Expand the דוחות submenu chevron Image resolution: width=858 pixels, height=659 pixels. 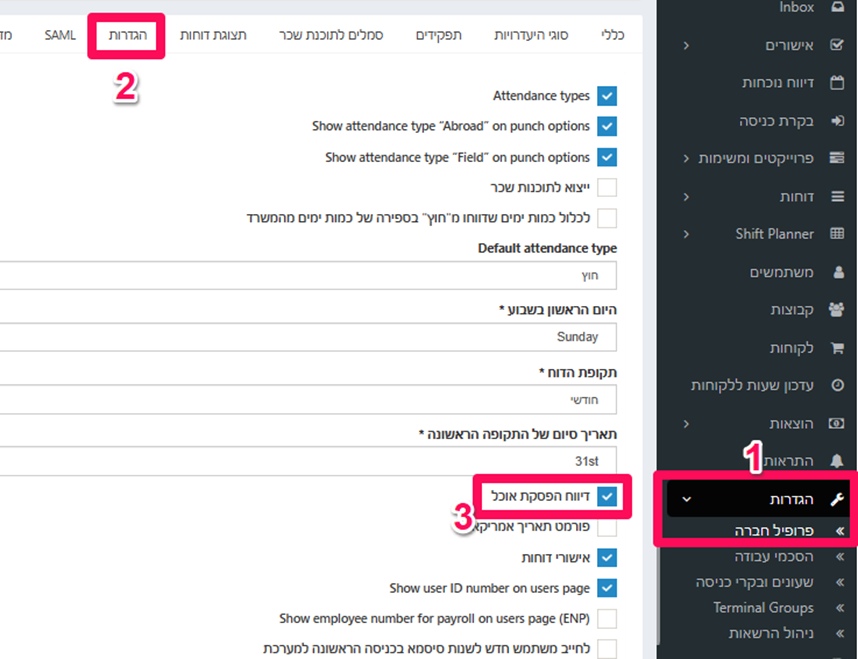click(x=686, y=196)
